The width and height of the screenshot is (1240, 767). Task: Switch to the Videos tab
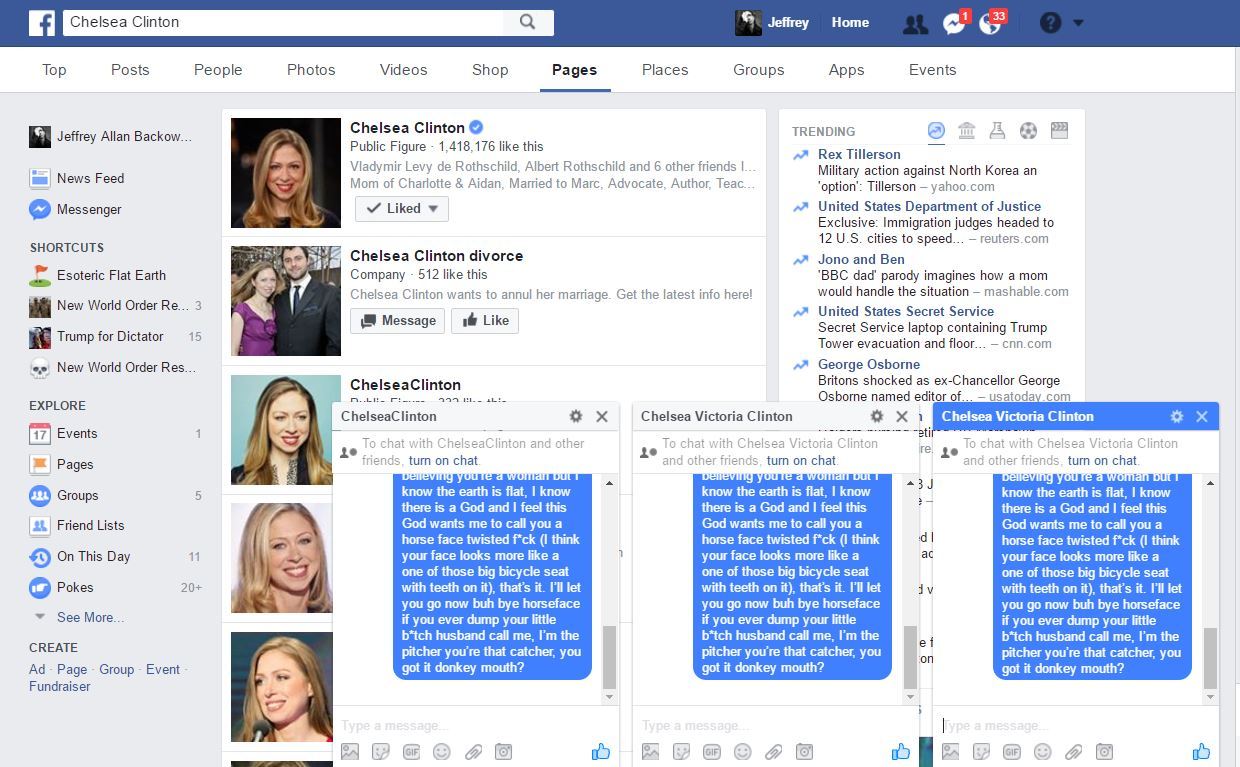[x=404, y=70]
